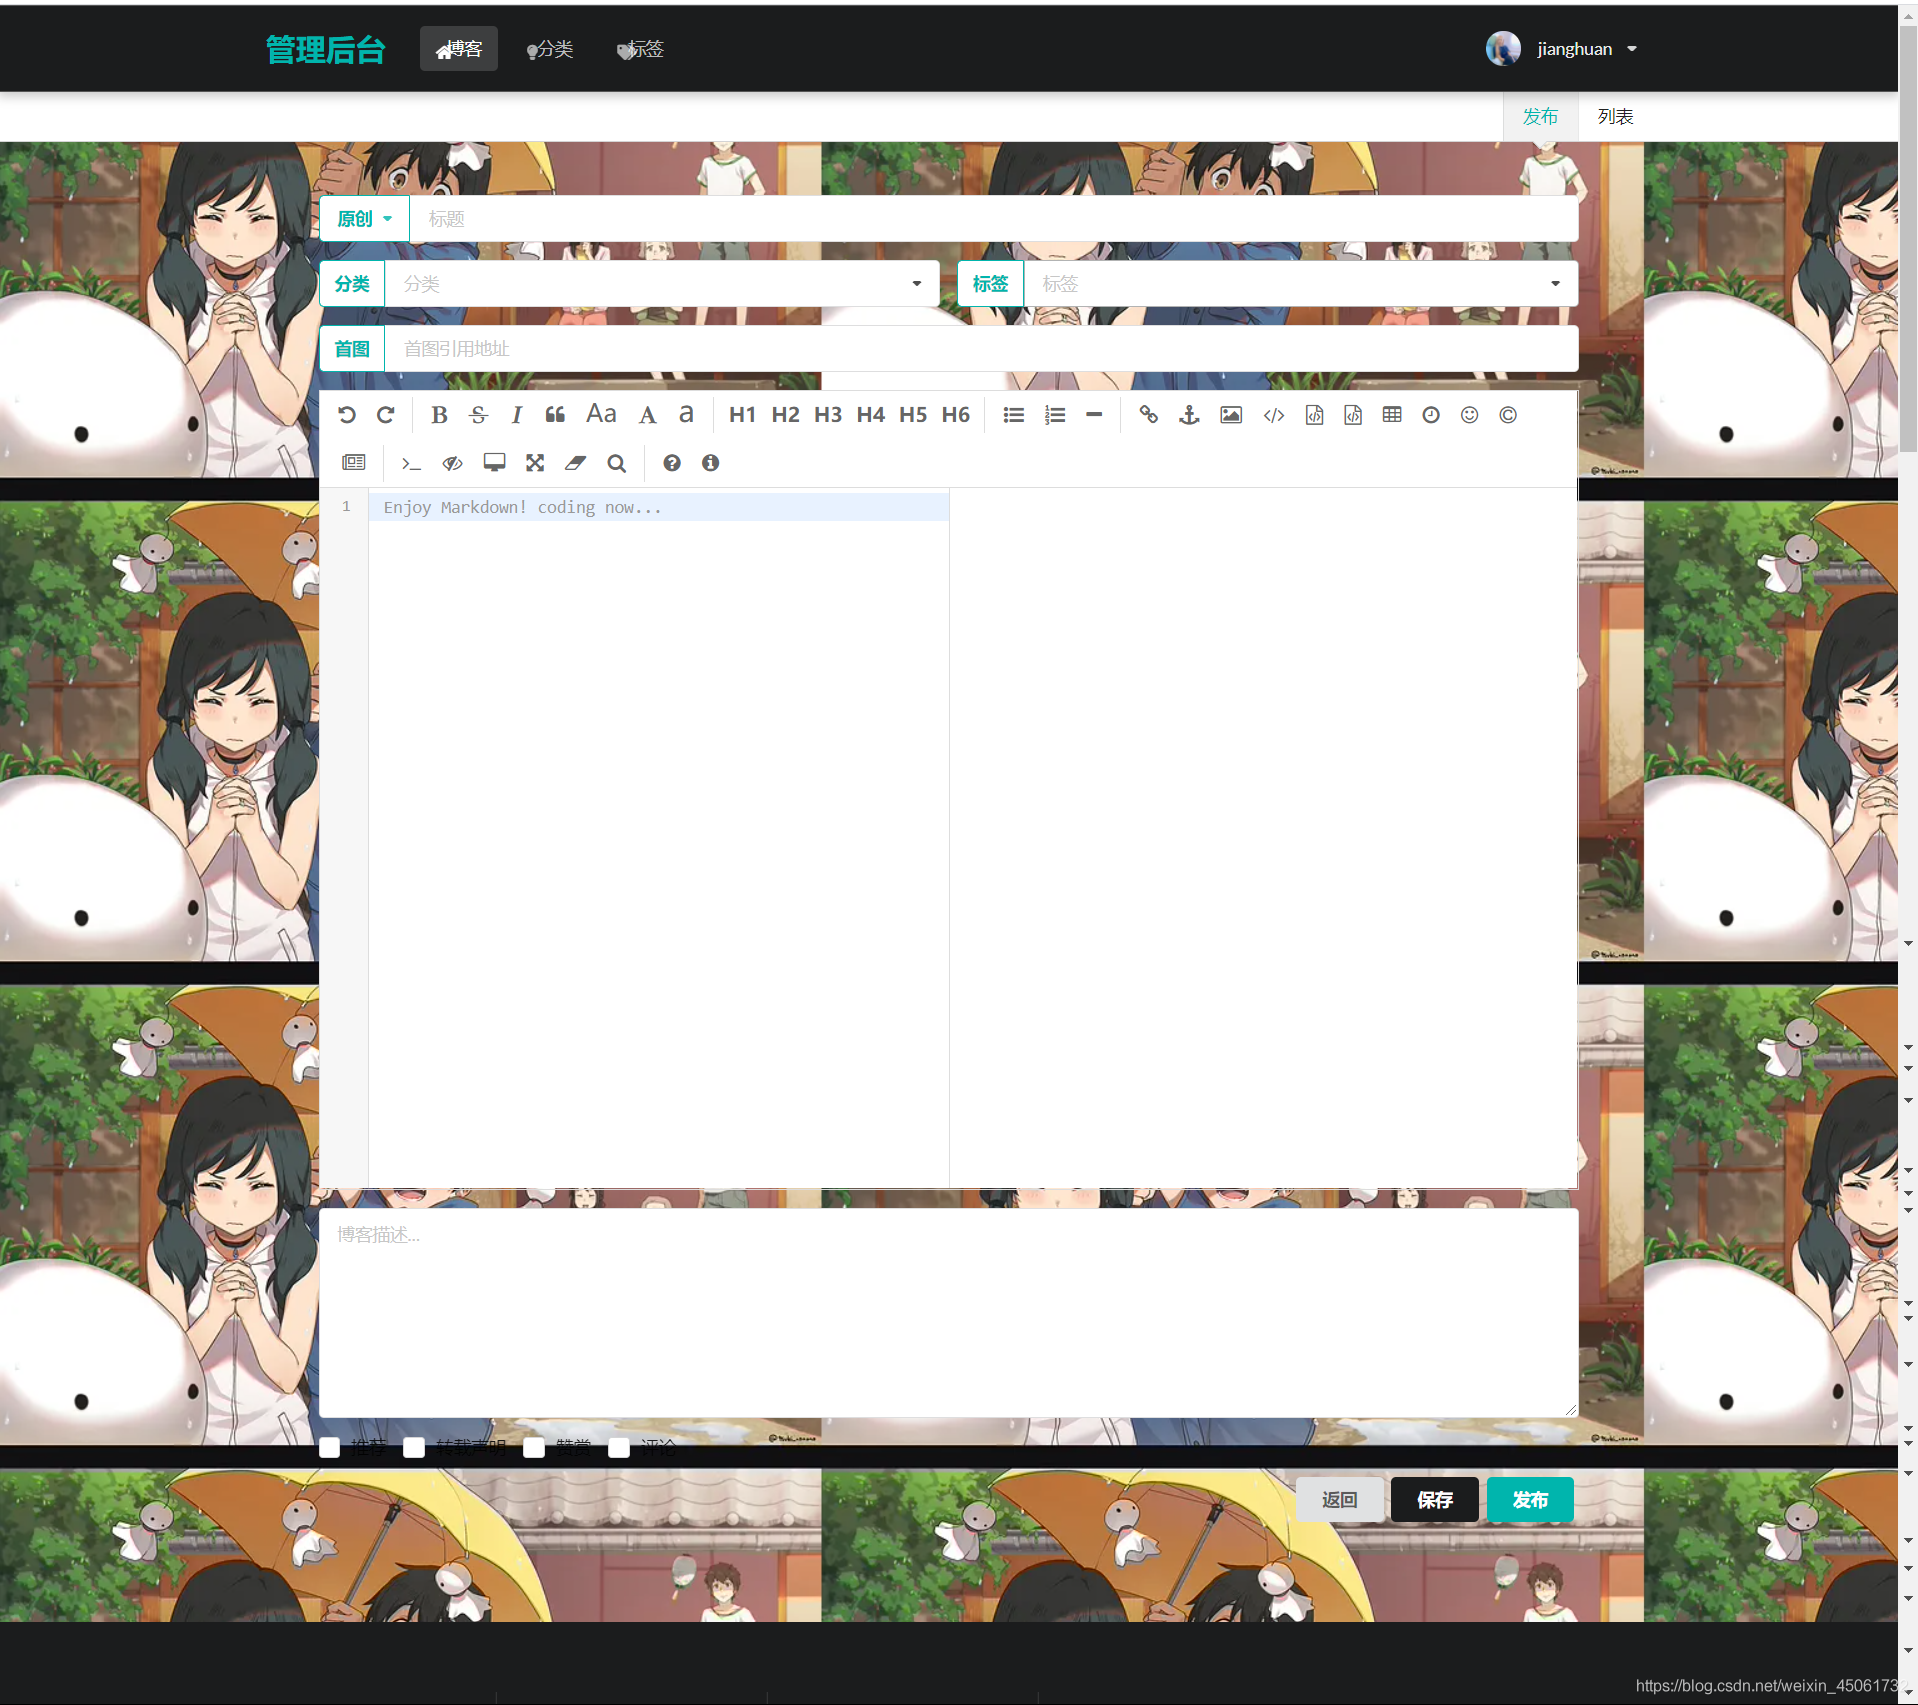Open the 原创 type dropdown

[364, 219]
